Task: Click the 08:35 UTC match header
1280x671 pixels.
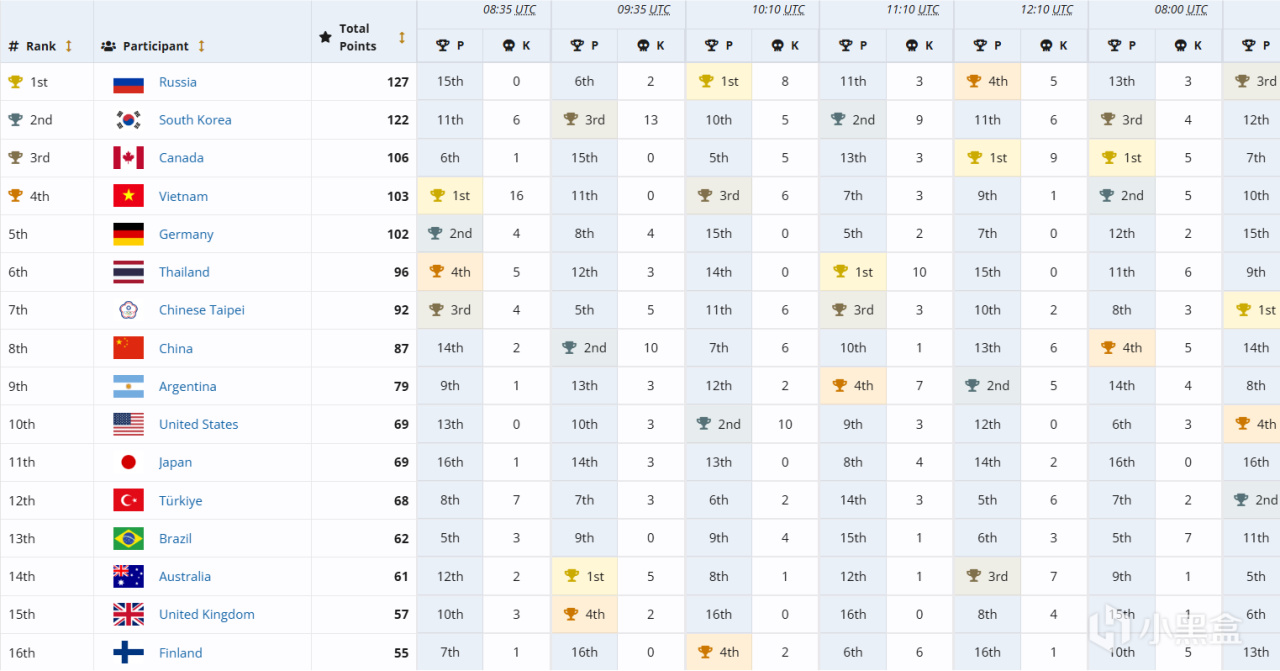Action: (x=509, y=10)
